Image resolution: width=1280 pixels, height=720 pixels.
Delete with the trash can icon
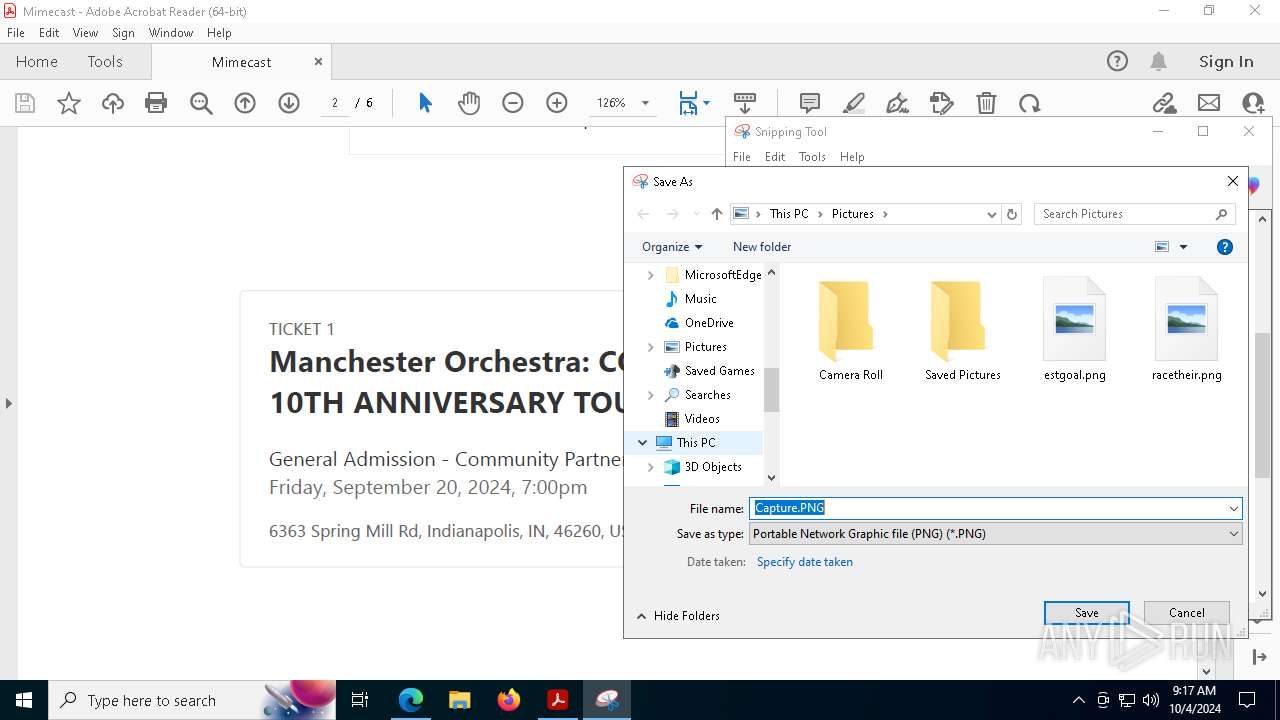click(x=986, y=103)
